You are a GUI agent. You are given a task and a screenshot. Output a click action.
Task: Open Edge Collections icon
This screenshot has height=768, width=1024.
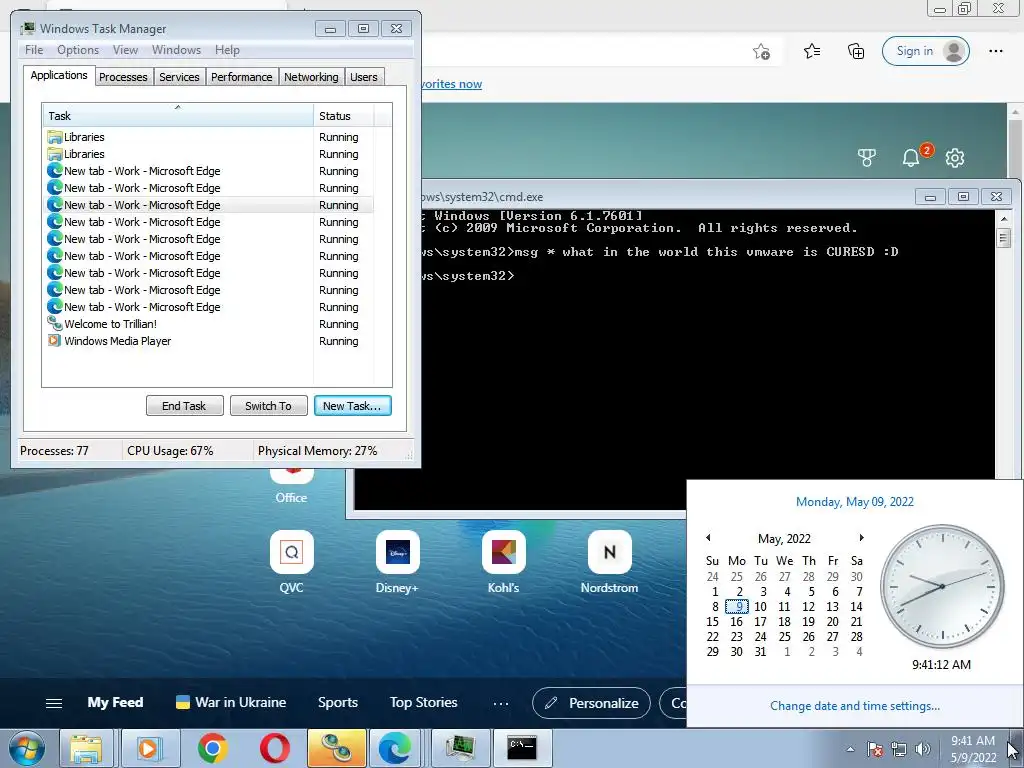tap(856, 51)
